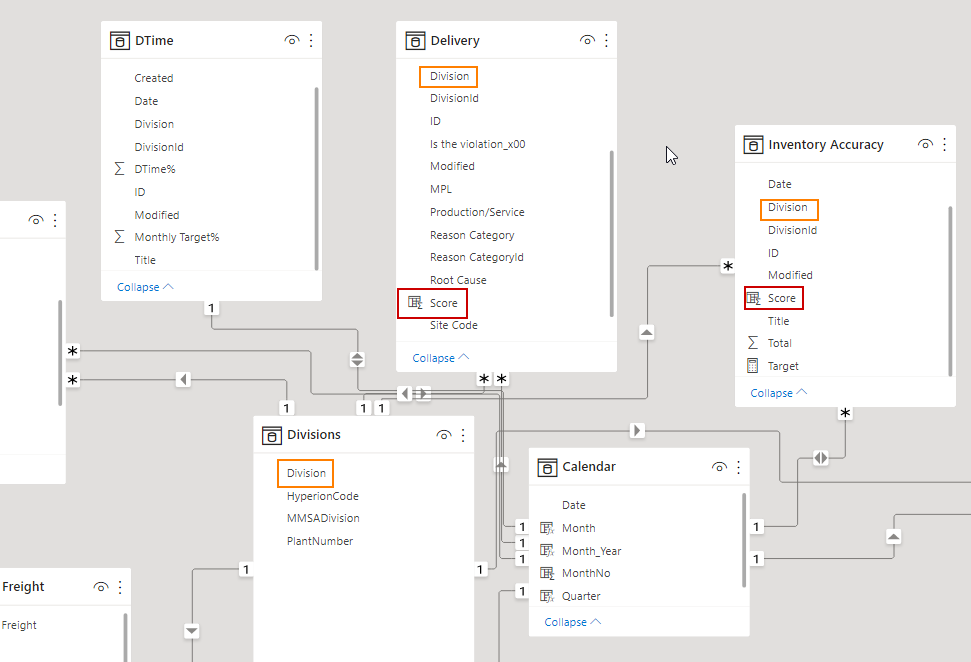Collapse the Calendar table
Screen dimensions: 971x662
(x=573, y=622)
